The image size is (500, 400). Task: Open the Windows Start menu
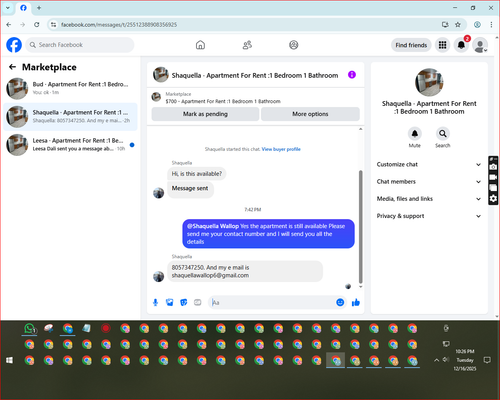9,360
